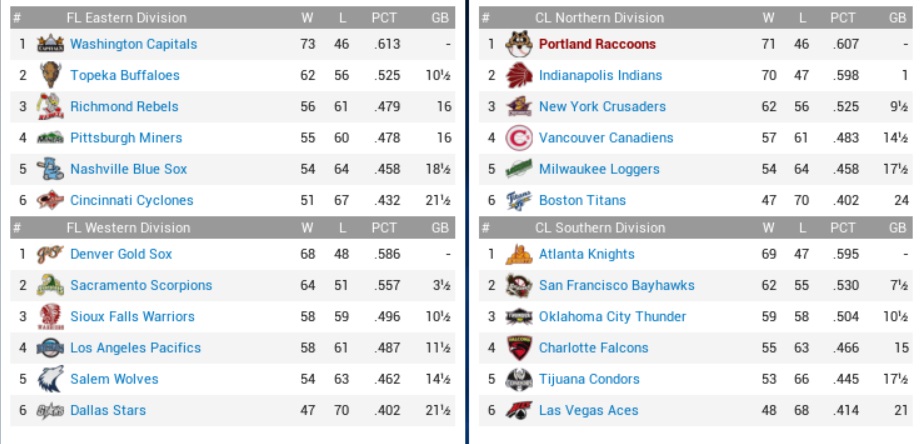Click the Indianapolis Indians logo icon

click(518, 75)
